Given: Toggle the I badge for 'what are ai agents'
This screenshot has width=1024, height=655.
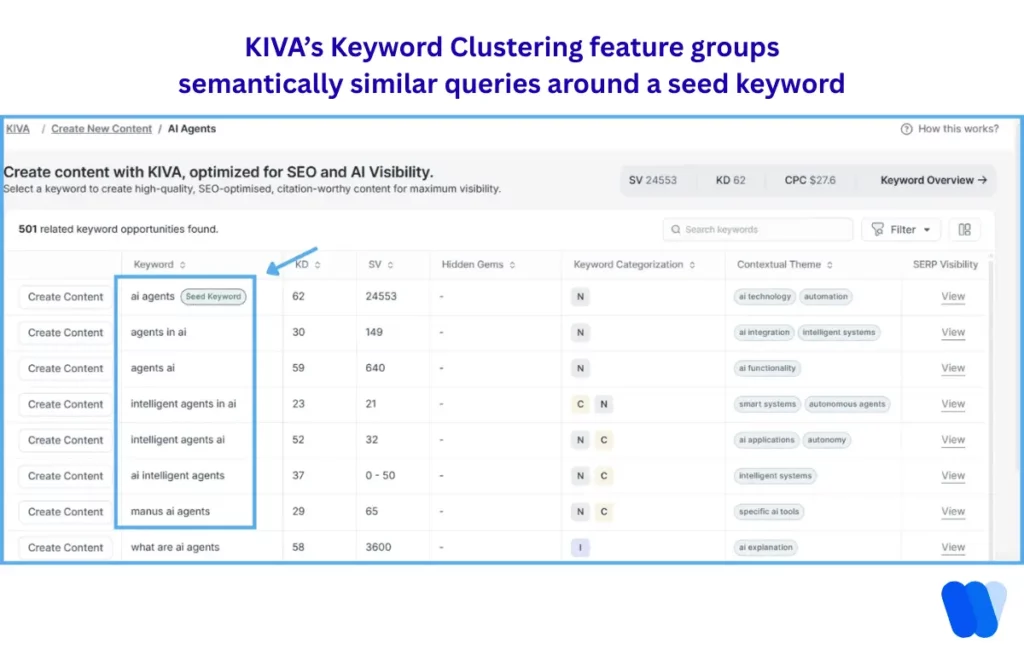Looking at the screenshot, I should point(581,547).
